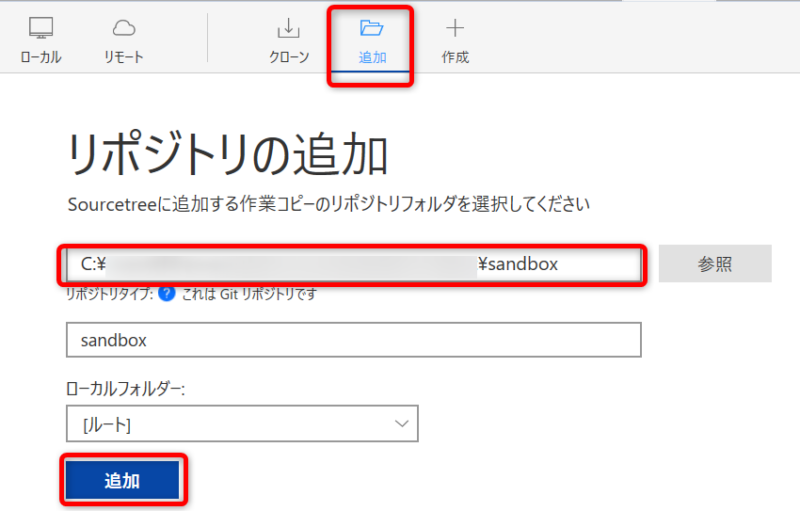Open the リモート tab label
This screenshot has height=511, width=800.
124,57
